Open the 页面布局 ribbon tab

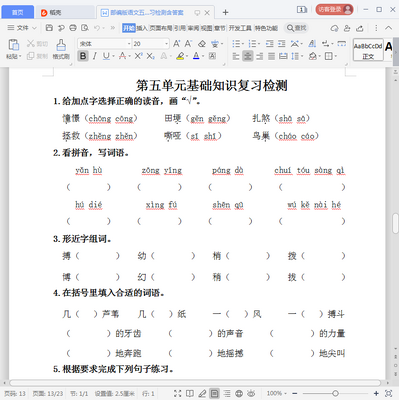click(x=161, y=28)
